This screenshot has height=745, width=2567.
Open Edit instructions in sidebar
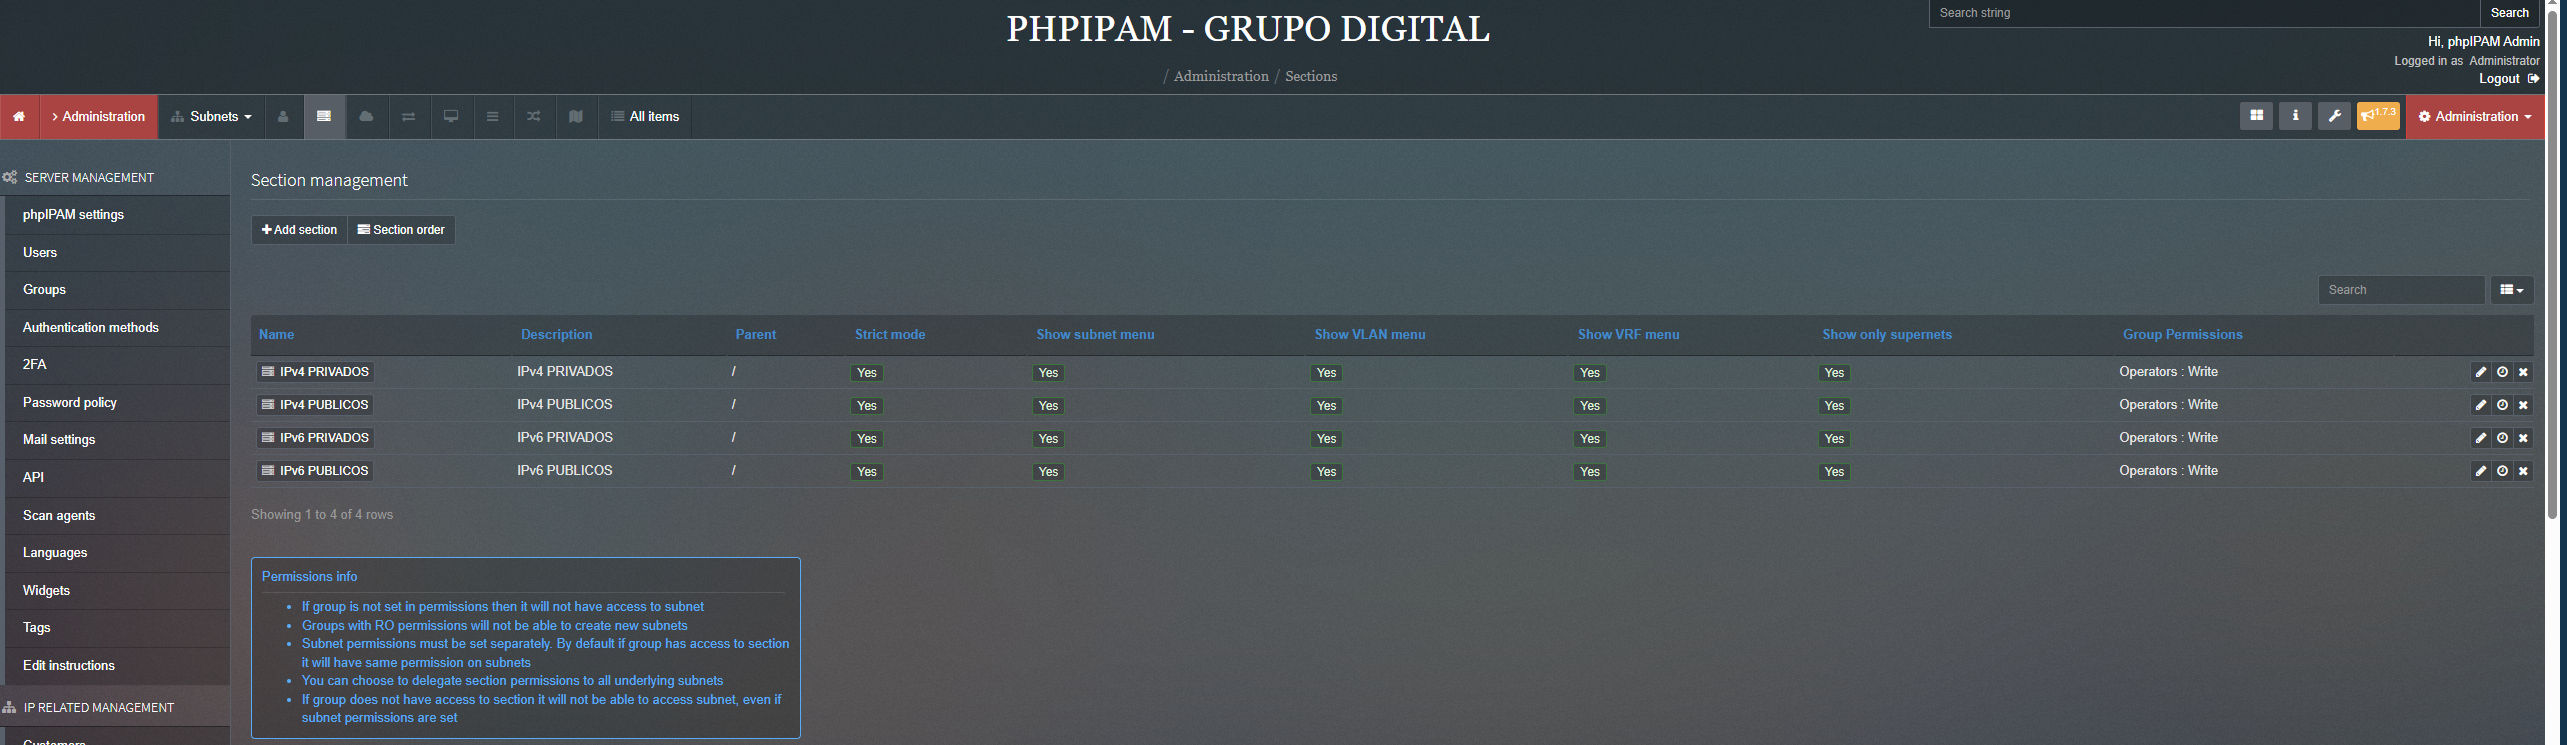(117, 666)
